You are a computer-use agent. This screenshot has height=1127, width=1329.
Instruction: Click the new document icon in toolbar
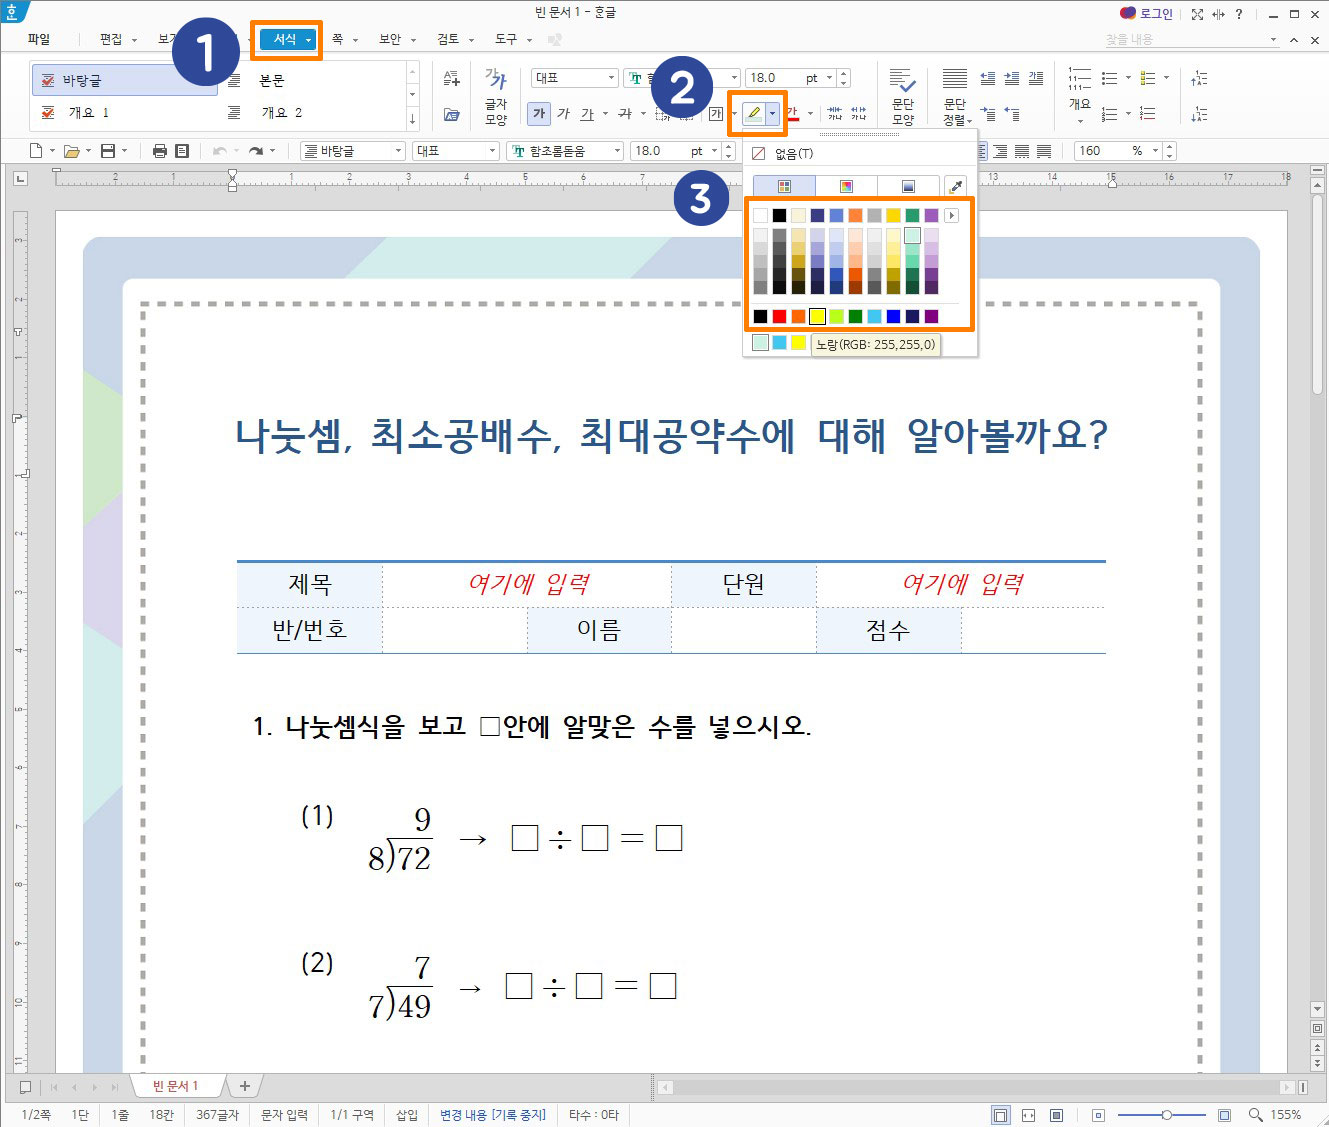36,151
